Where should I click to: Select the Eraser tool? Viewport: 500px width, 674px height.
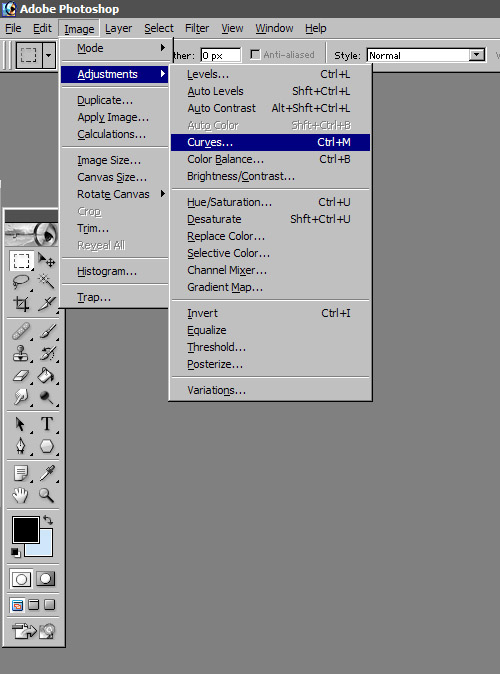21,375
